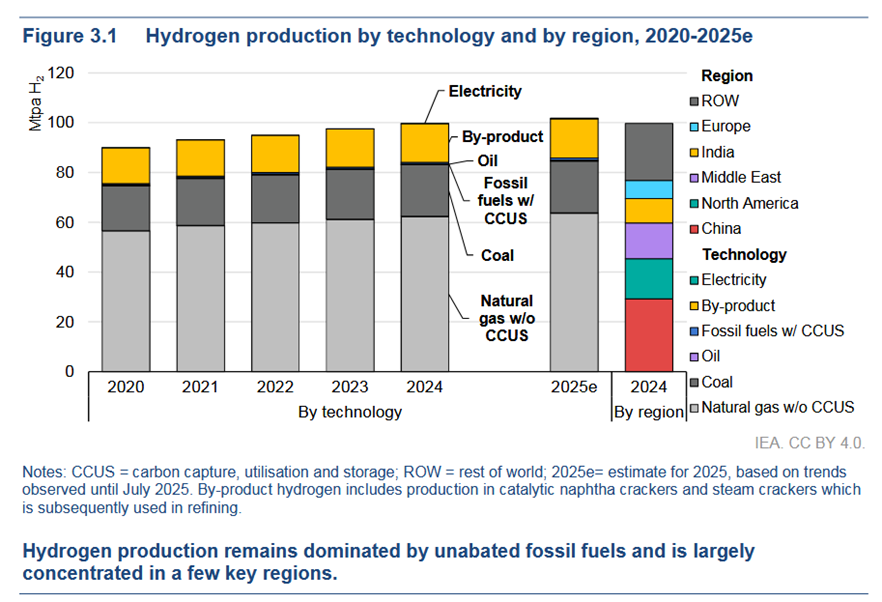This screenshot has height=602, width=882.
Task: Click the India legend swatch under Region
Action: point(692,152)
